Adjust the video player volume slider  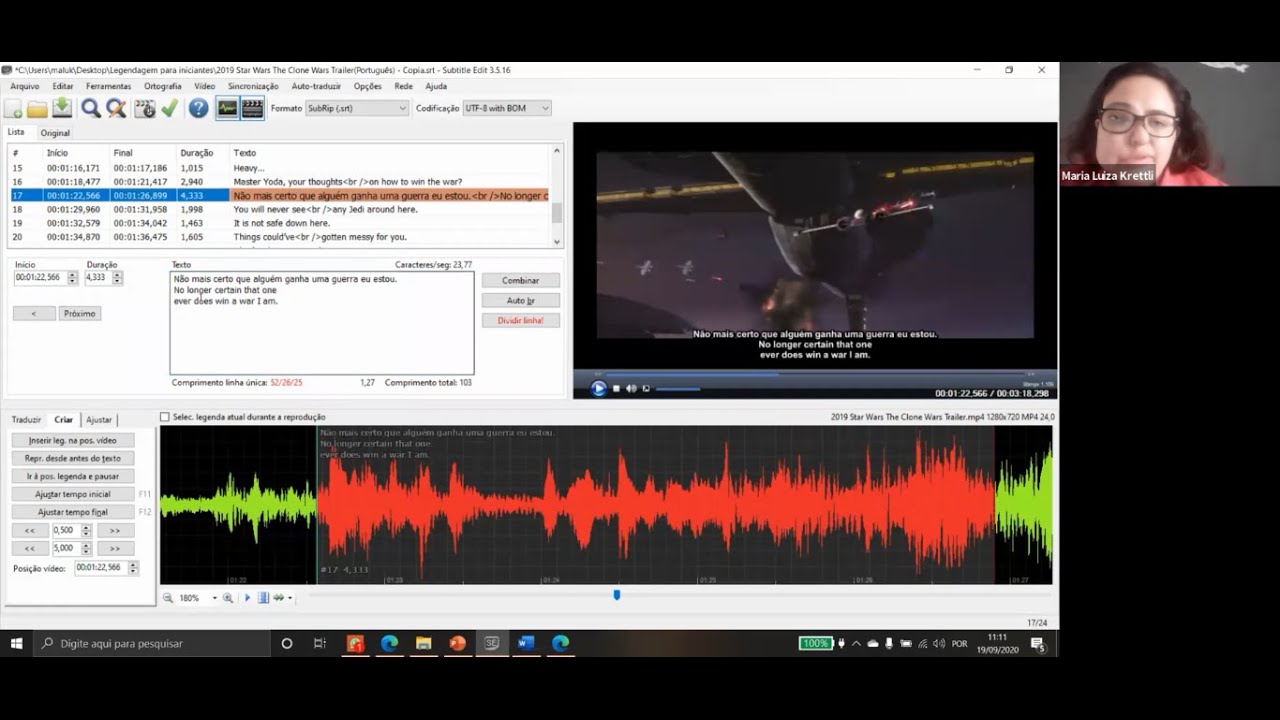coord(679,388)
